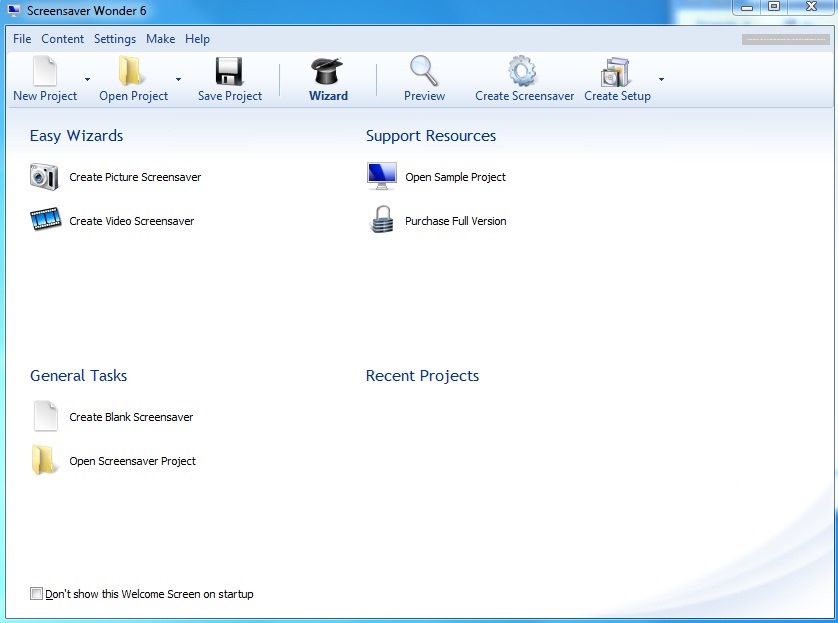Click the Open Project folder icon

point(132,72)
